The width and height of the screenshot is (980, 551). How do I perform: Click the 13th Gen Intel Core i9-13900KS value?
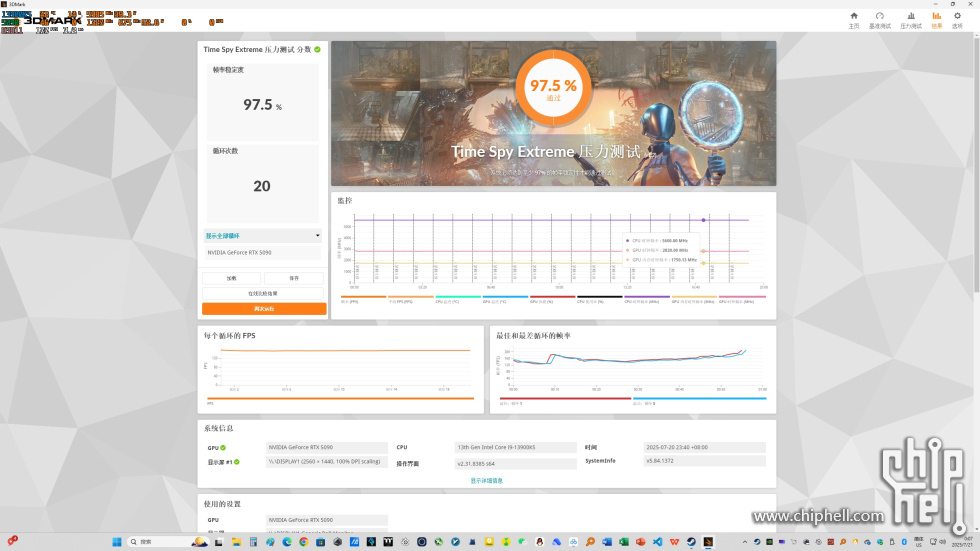pyautogui.click(x=516, y=447)
